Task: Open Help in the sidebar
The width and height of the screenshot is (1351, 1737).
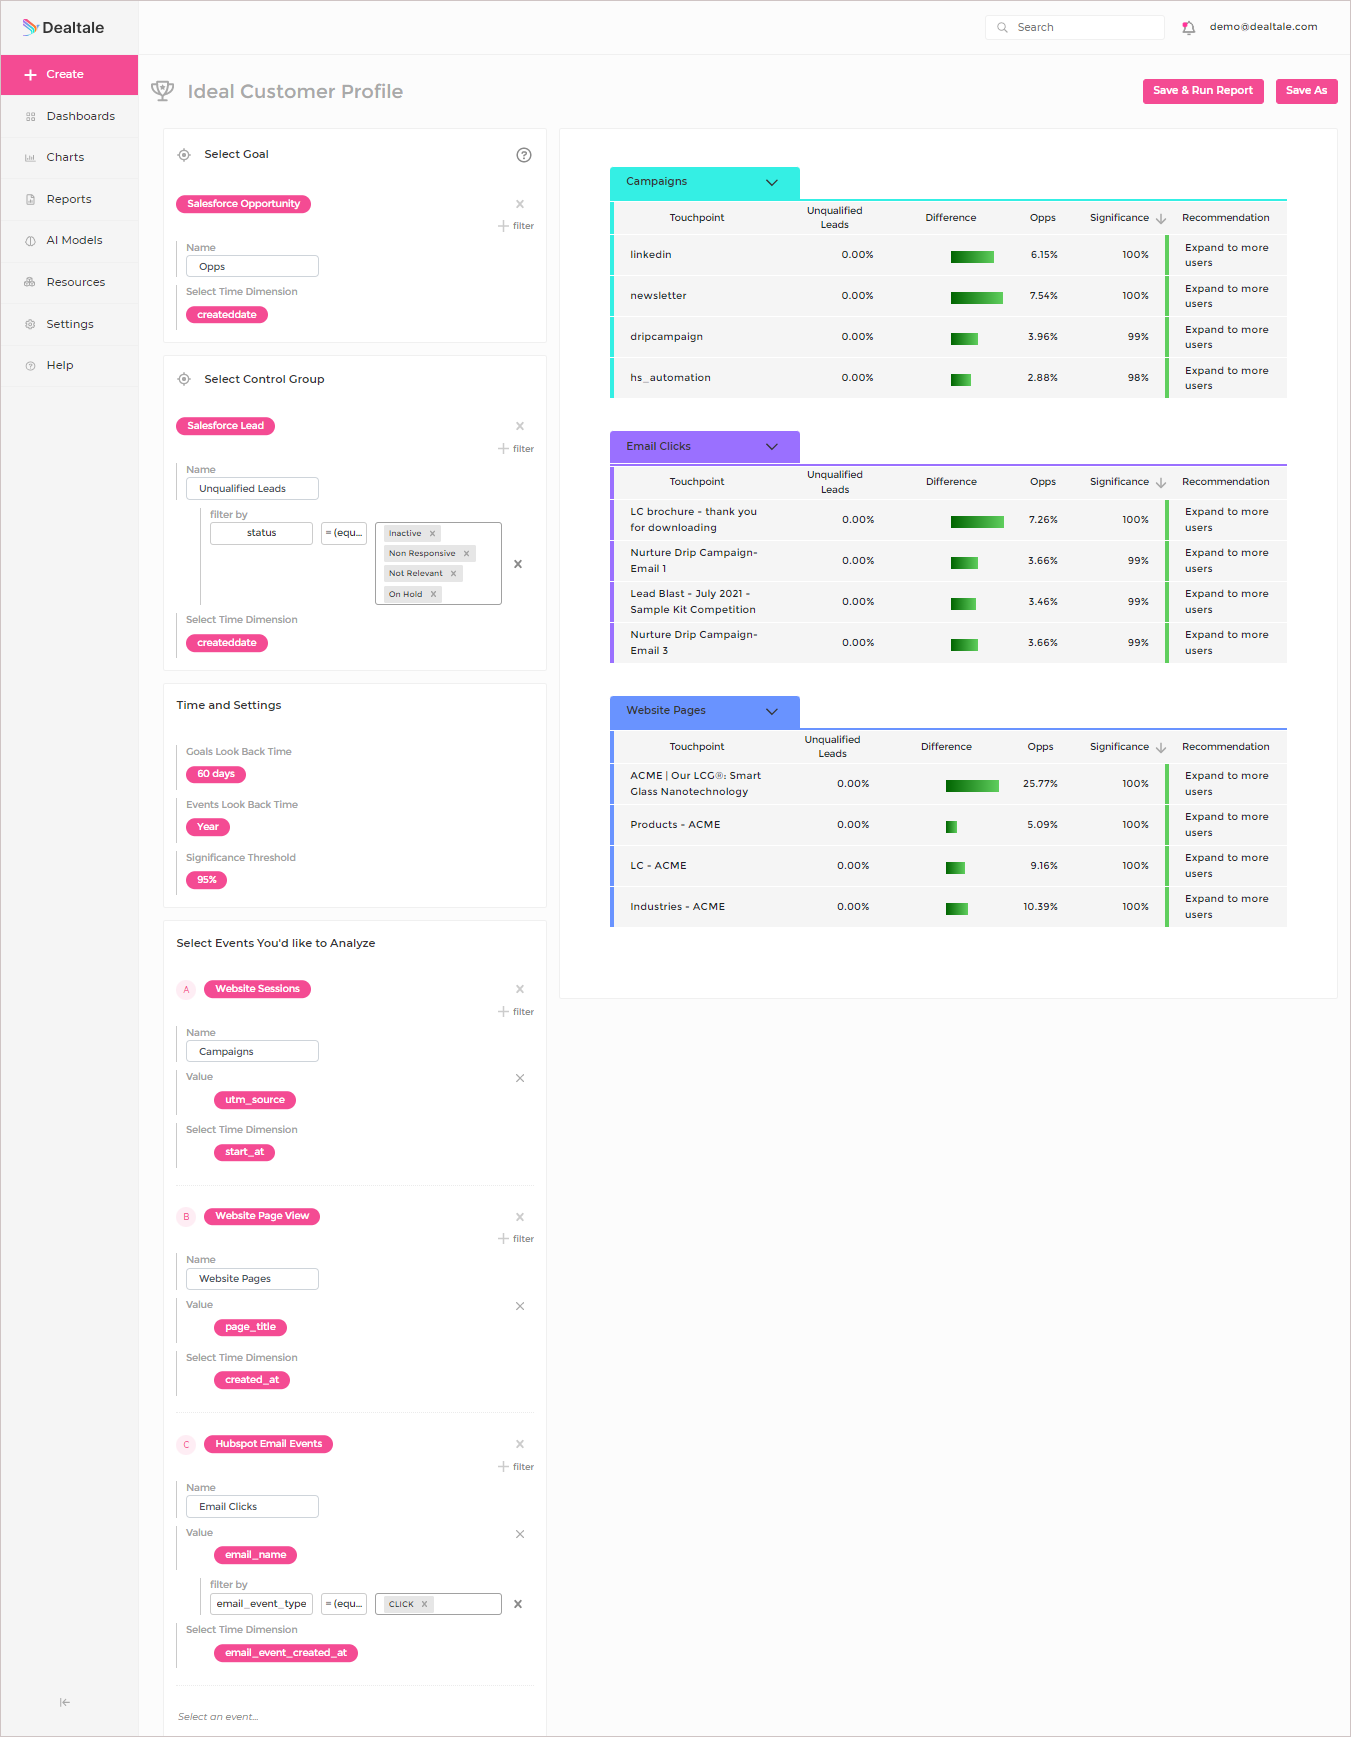Action: point(70,365)
